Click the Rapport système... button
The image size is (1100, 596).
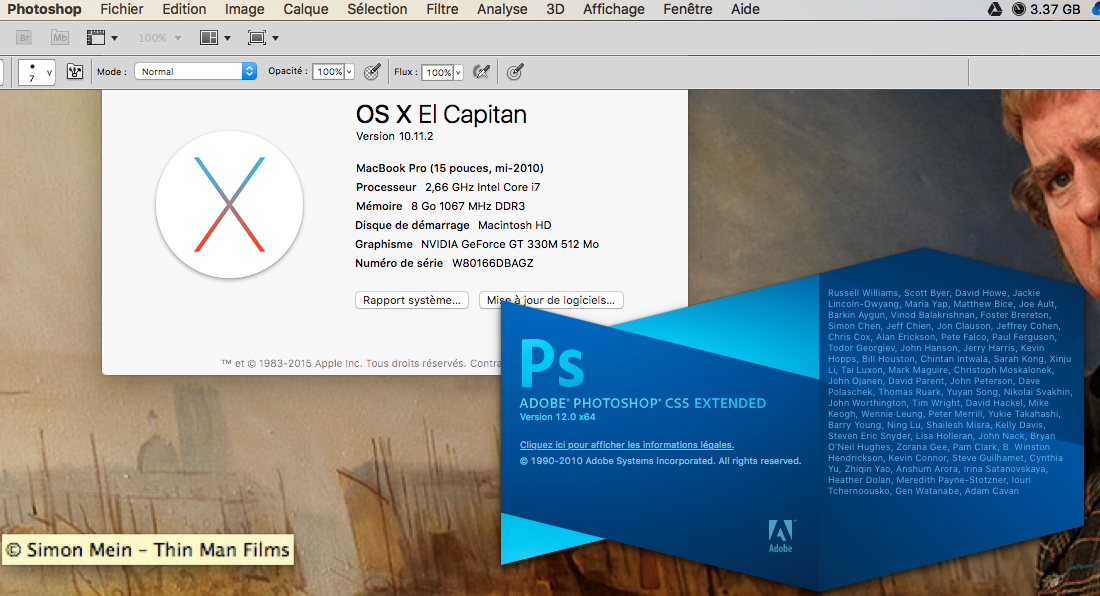click(x=412, y=300)
